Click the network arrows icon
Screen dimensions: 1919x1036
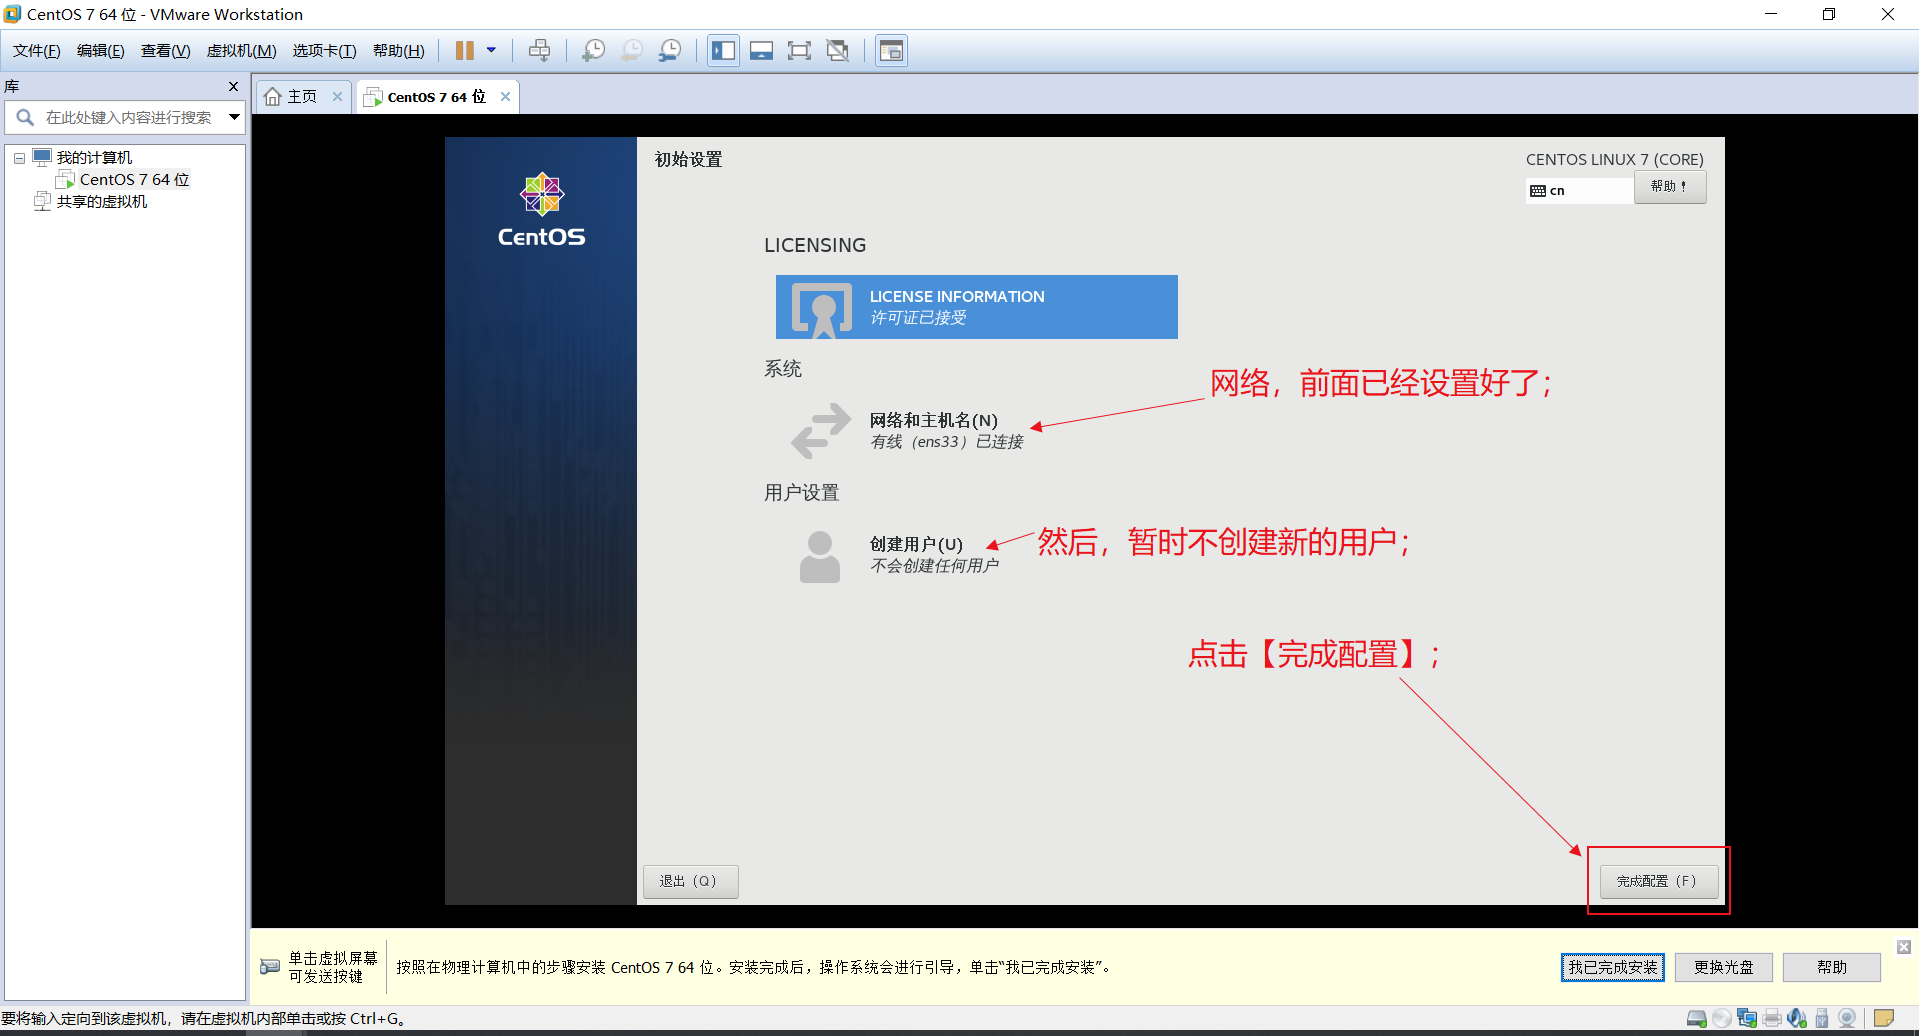(x=821, y=431)
